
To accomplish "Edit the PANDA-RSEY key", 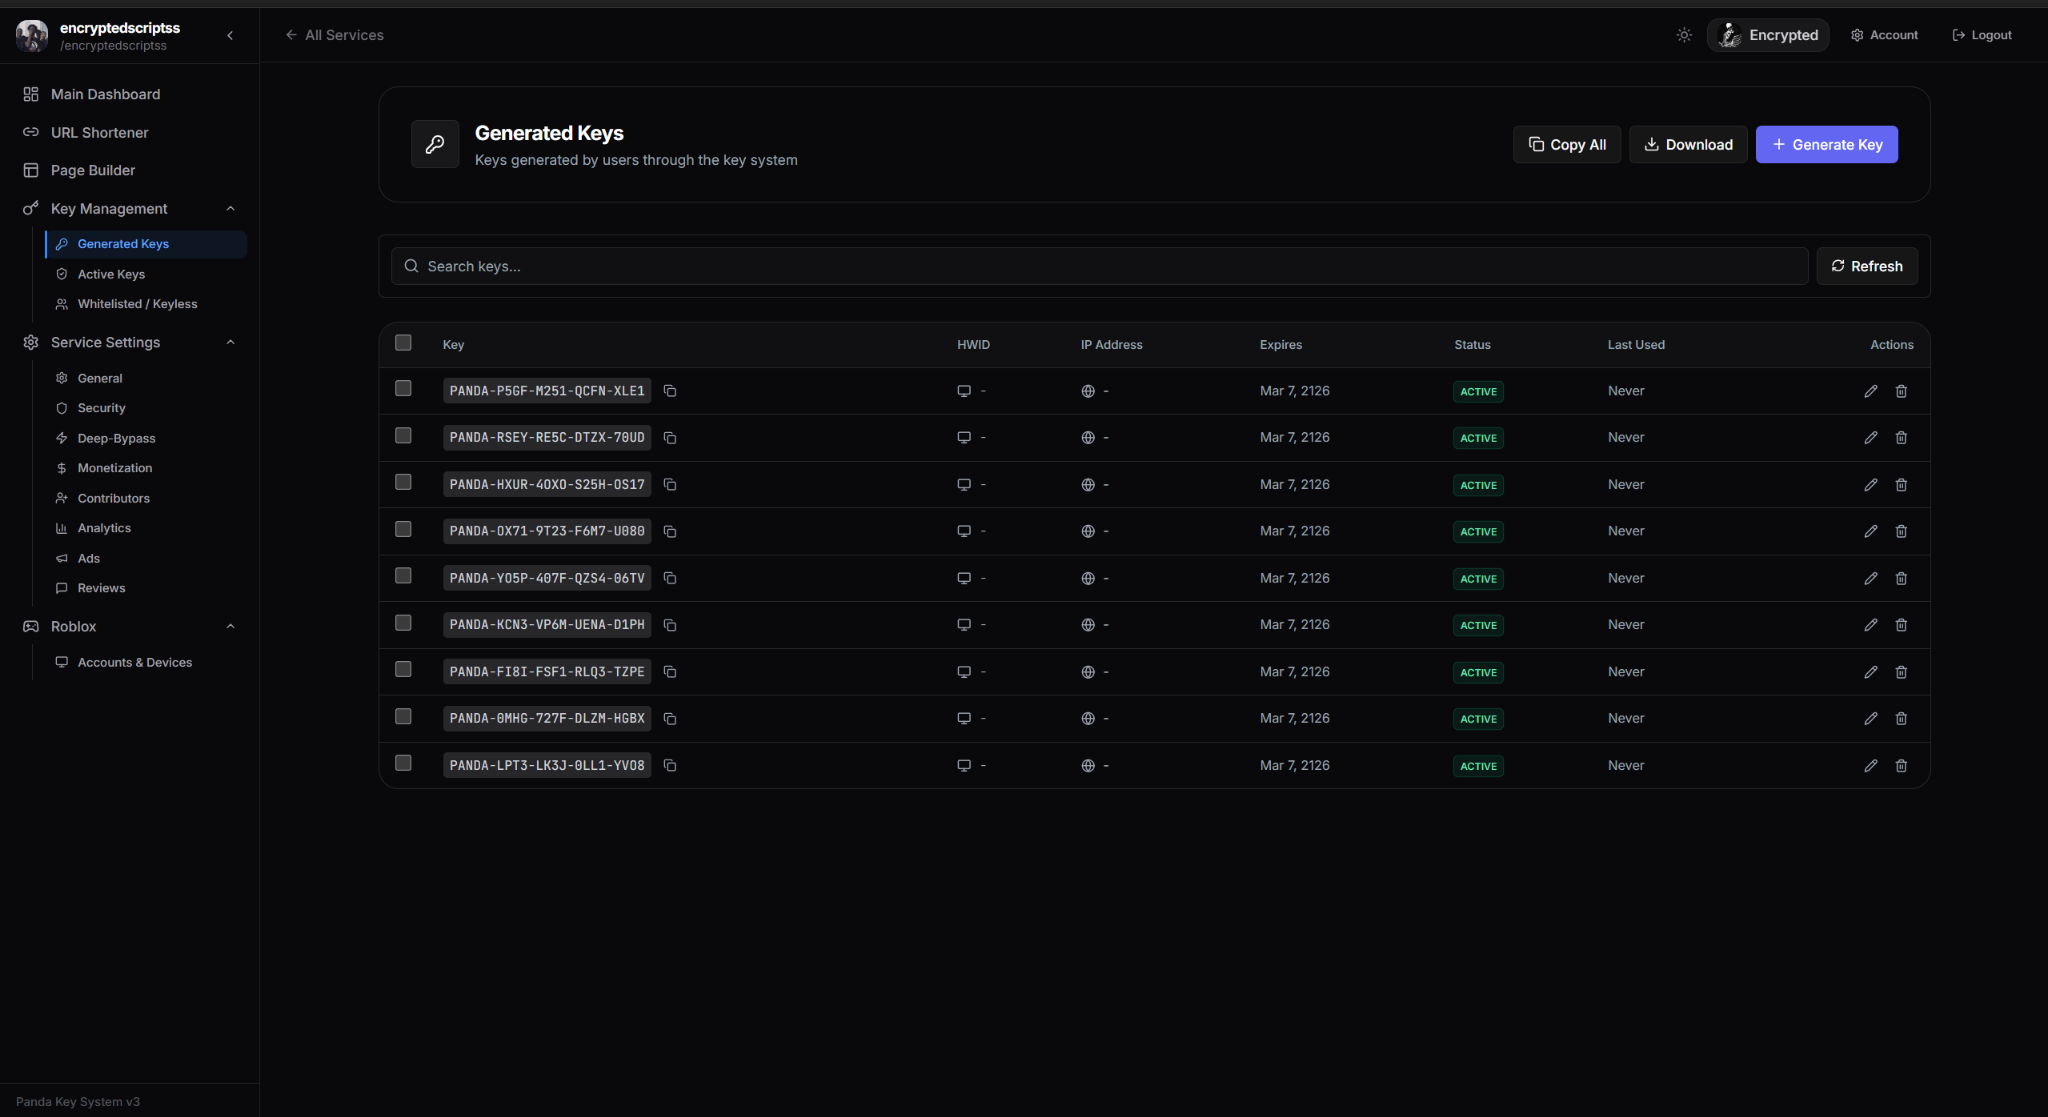I will click(x=1871, y=438).
